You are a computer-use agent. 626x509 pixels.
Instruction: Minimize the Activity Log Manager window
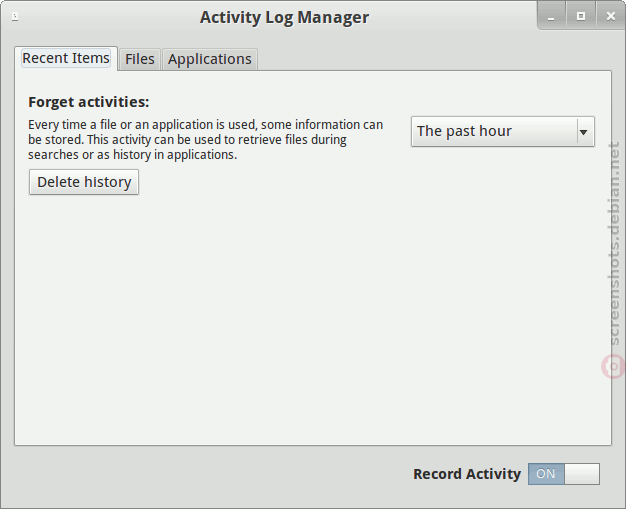551,16
